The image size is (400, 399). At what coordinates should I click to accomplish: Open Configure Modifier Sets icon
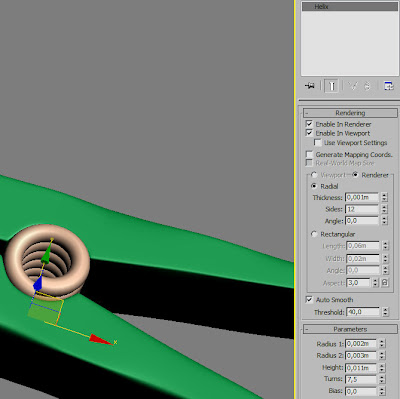tap(389, 86)
